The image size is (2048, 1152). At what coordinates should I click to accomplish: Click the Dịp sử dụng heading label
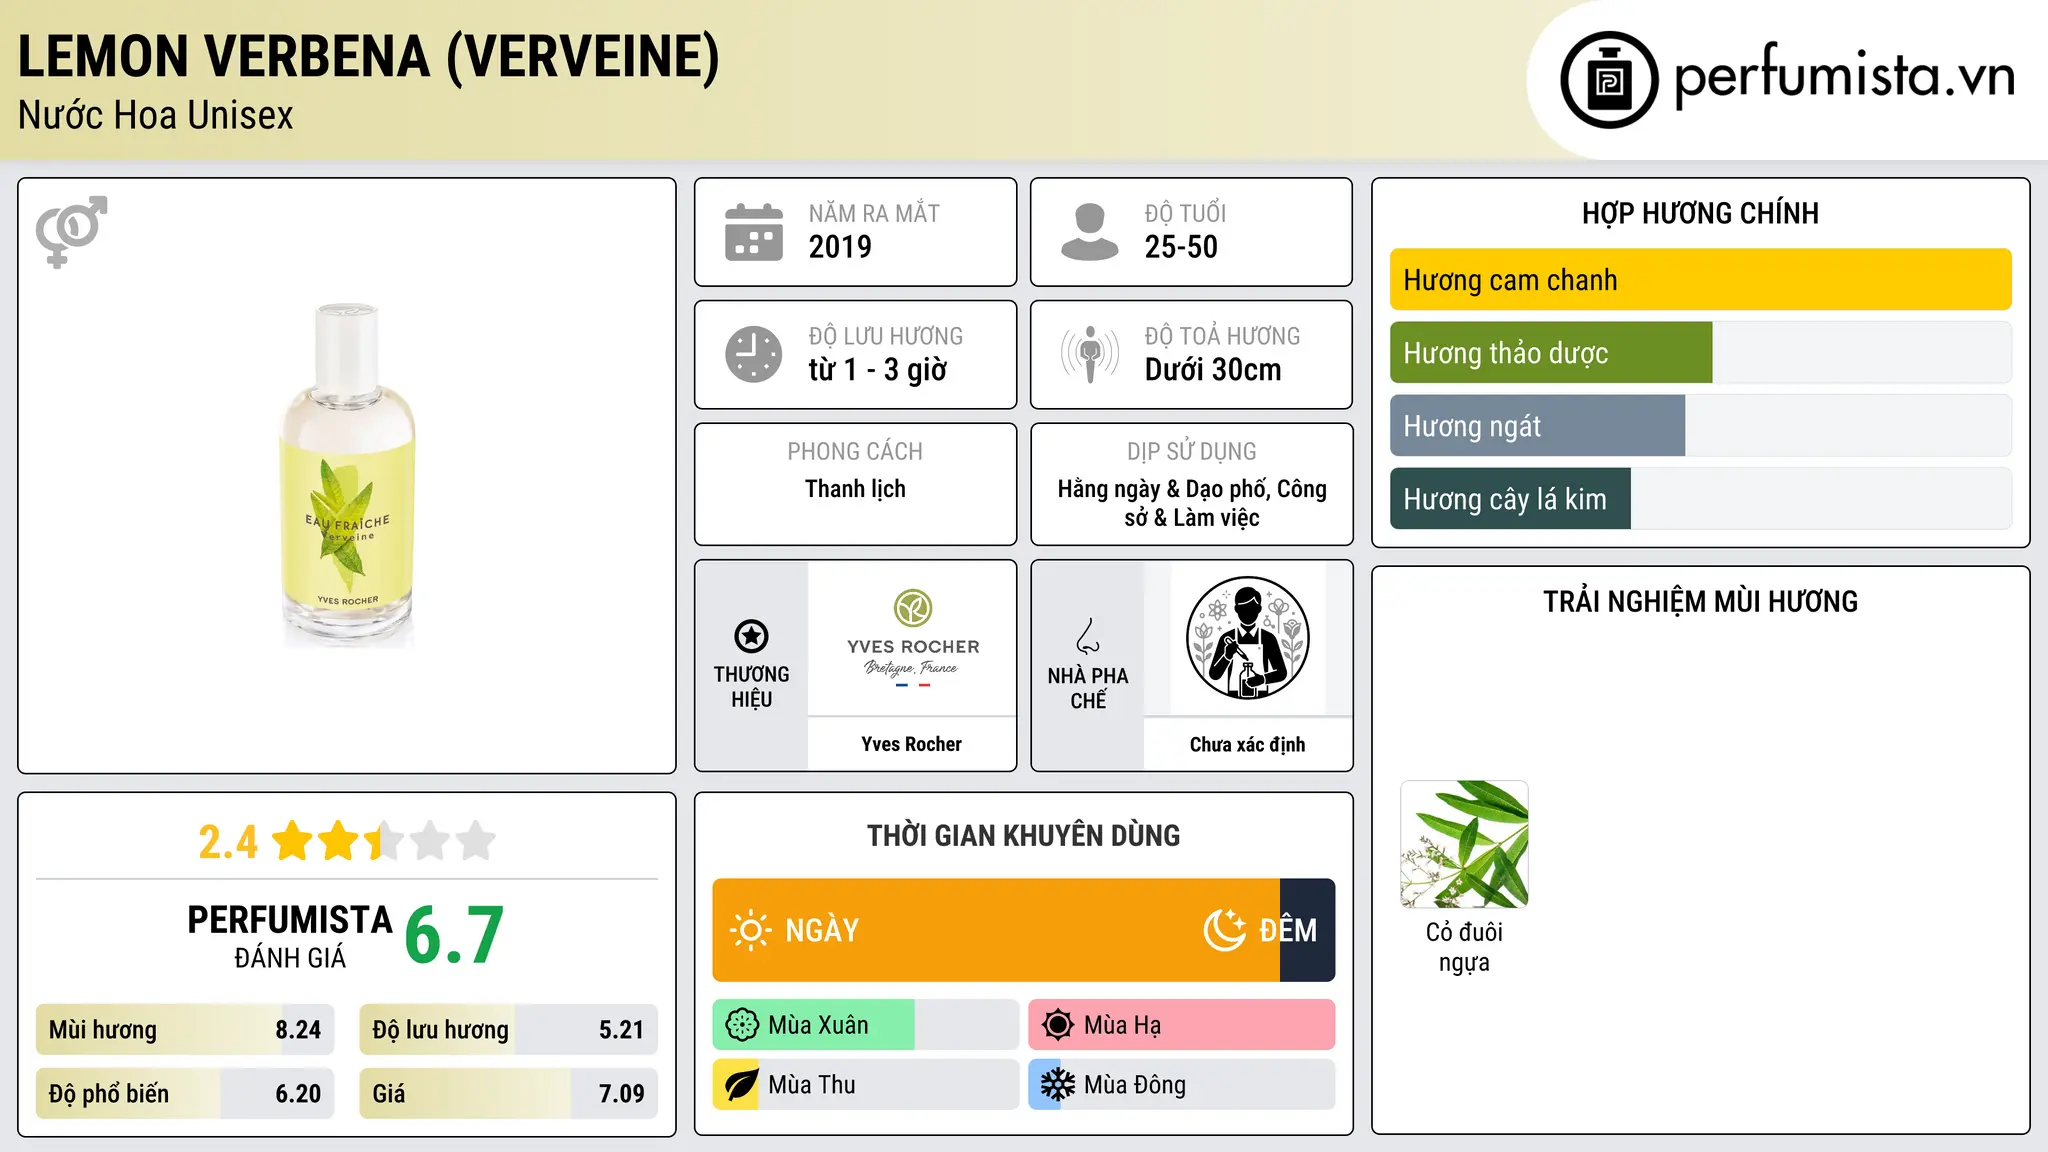pos(1191,452)
